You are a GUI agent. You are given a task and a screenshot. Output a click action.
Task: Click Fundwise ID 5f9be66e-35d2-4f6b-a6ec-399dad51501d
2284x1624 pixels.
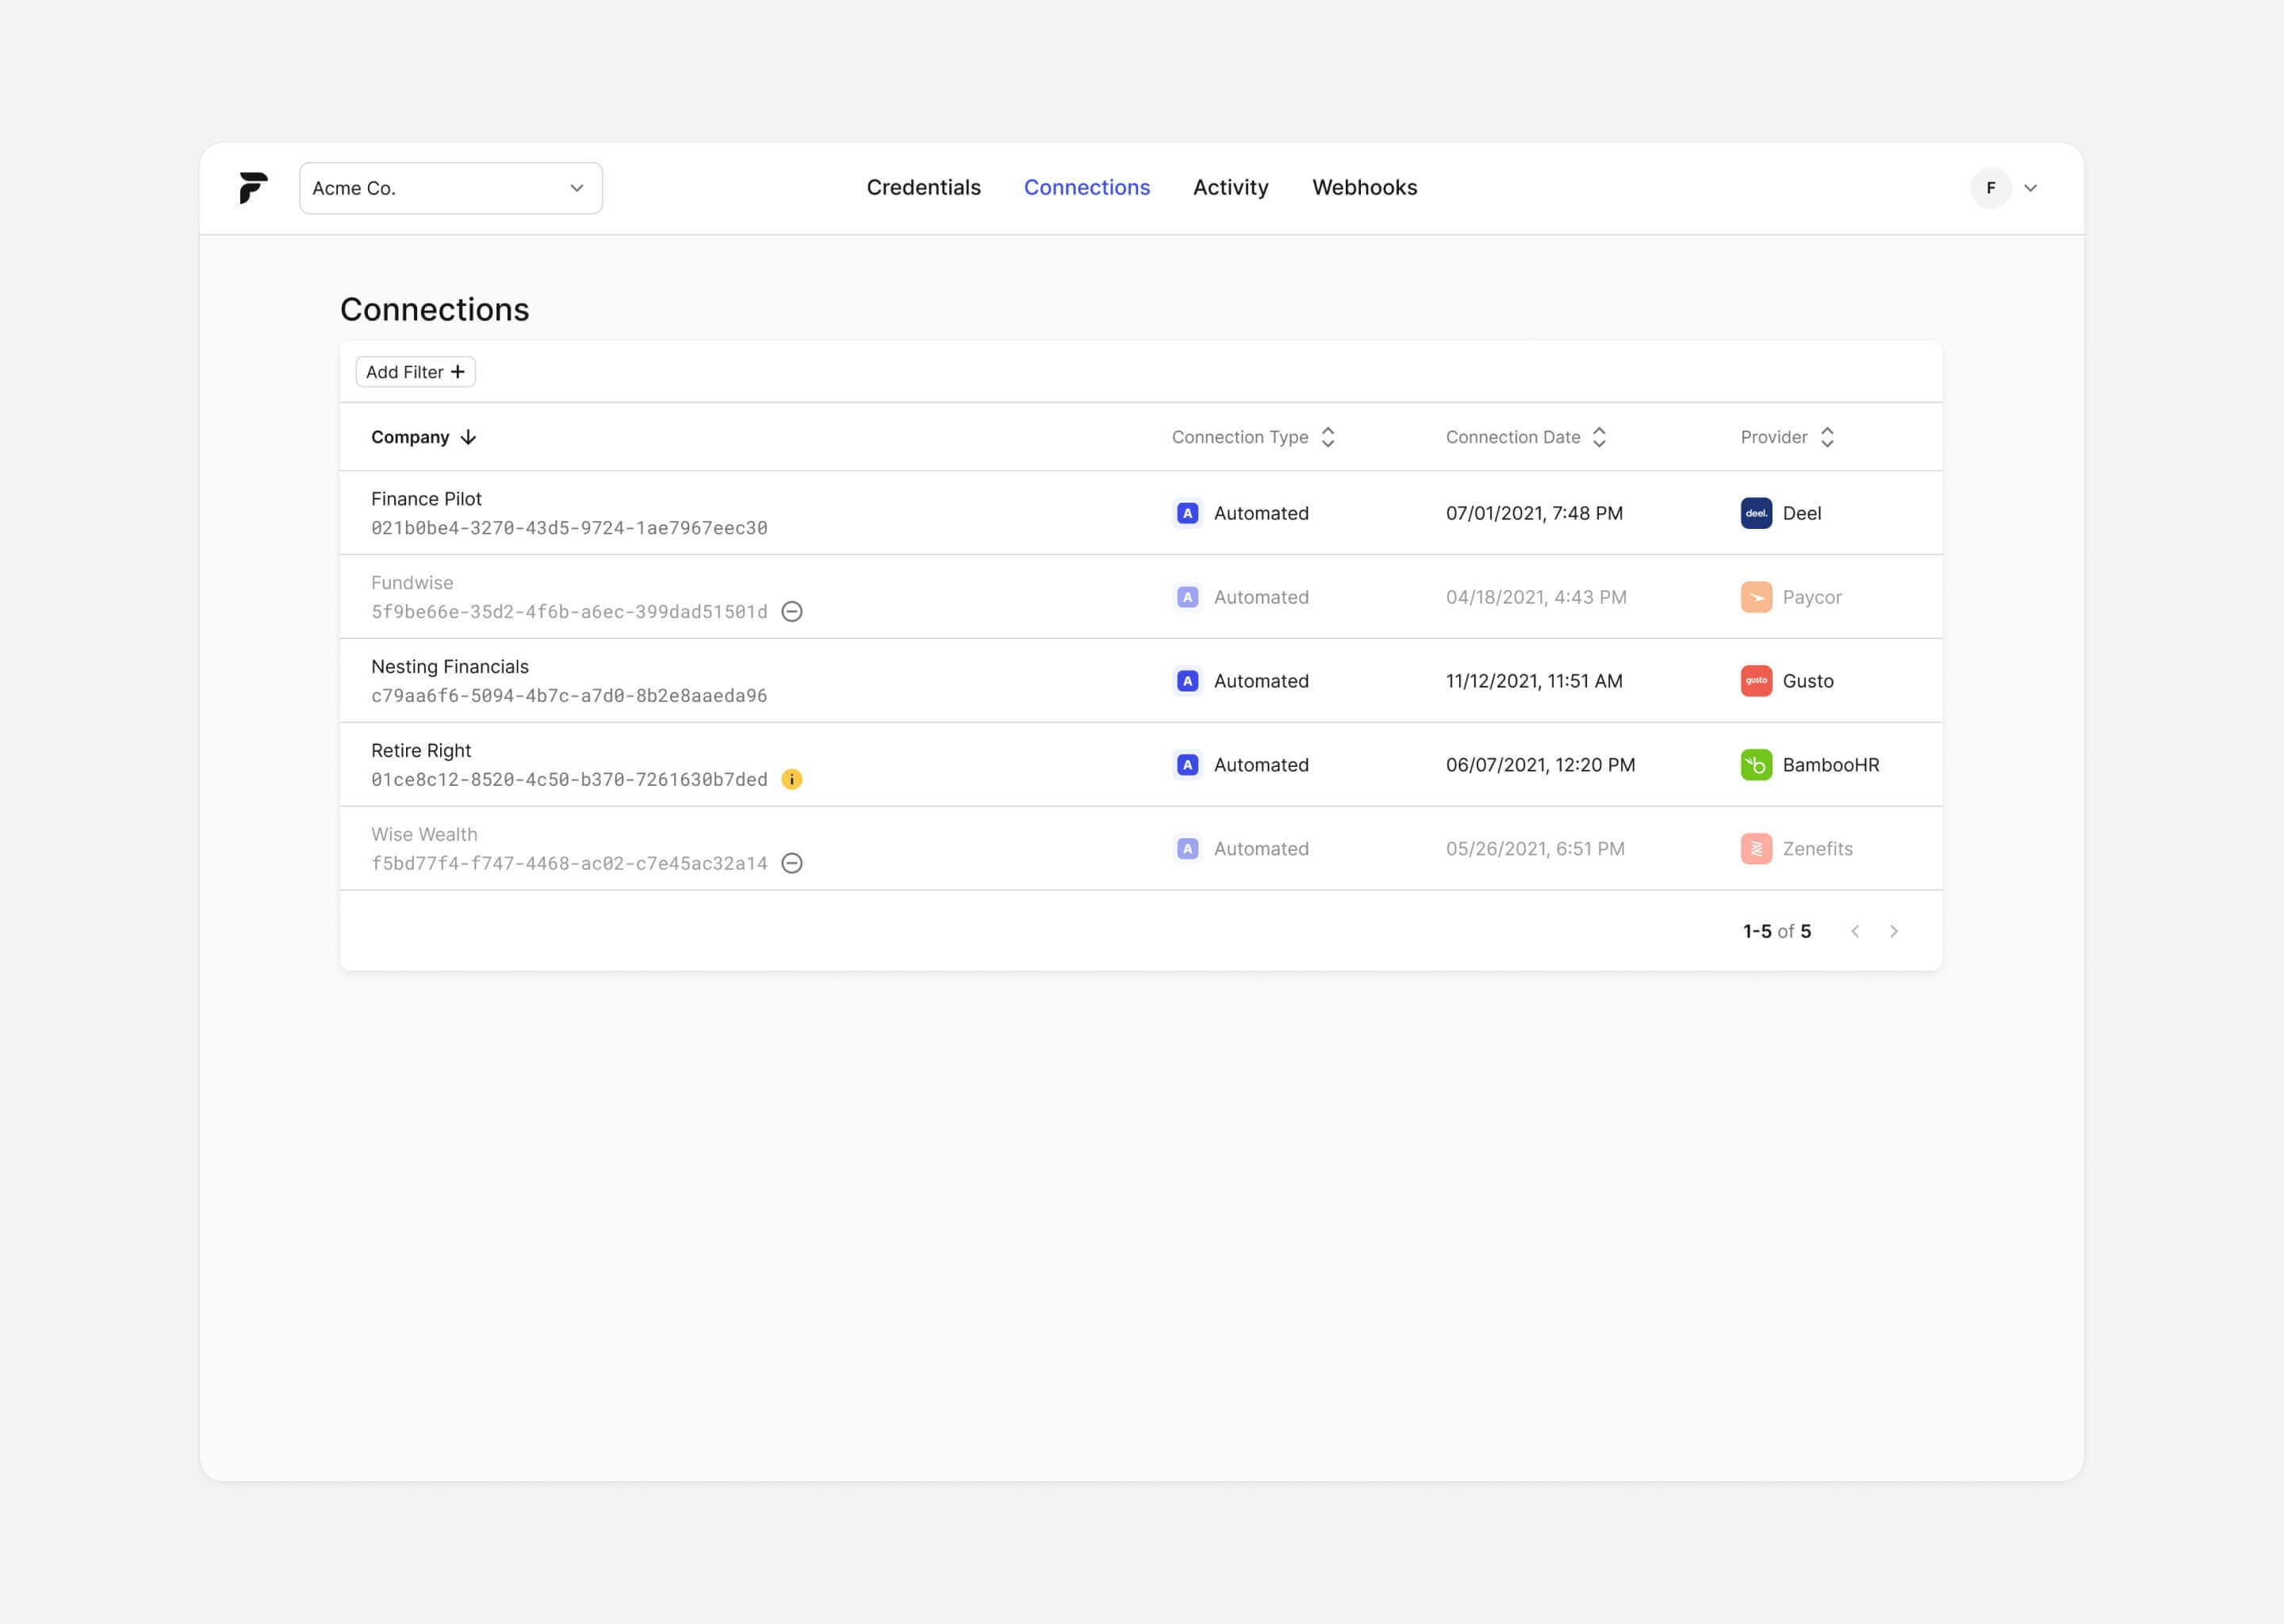pos(569,612)
